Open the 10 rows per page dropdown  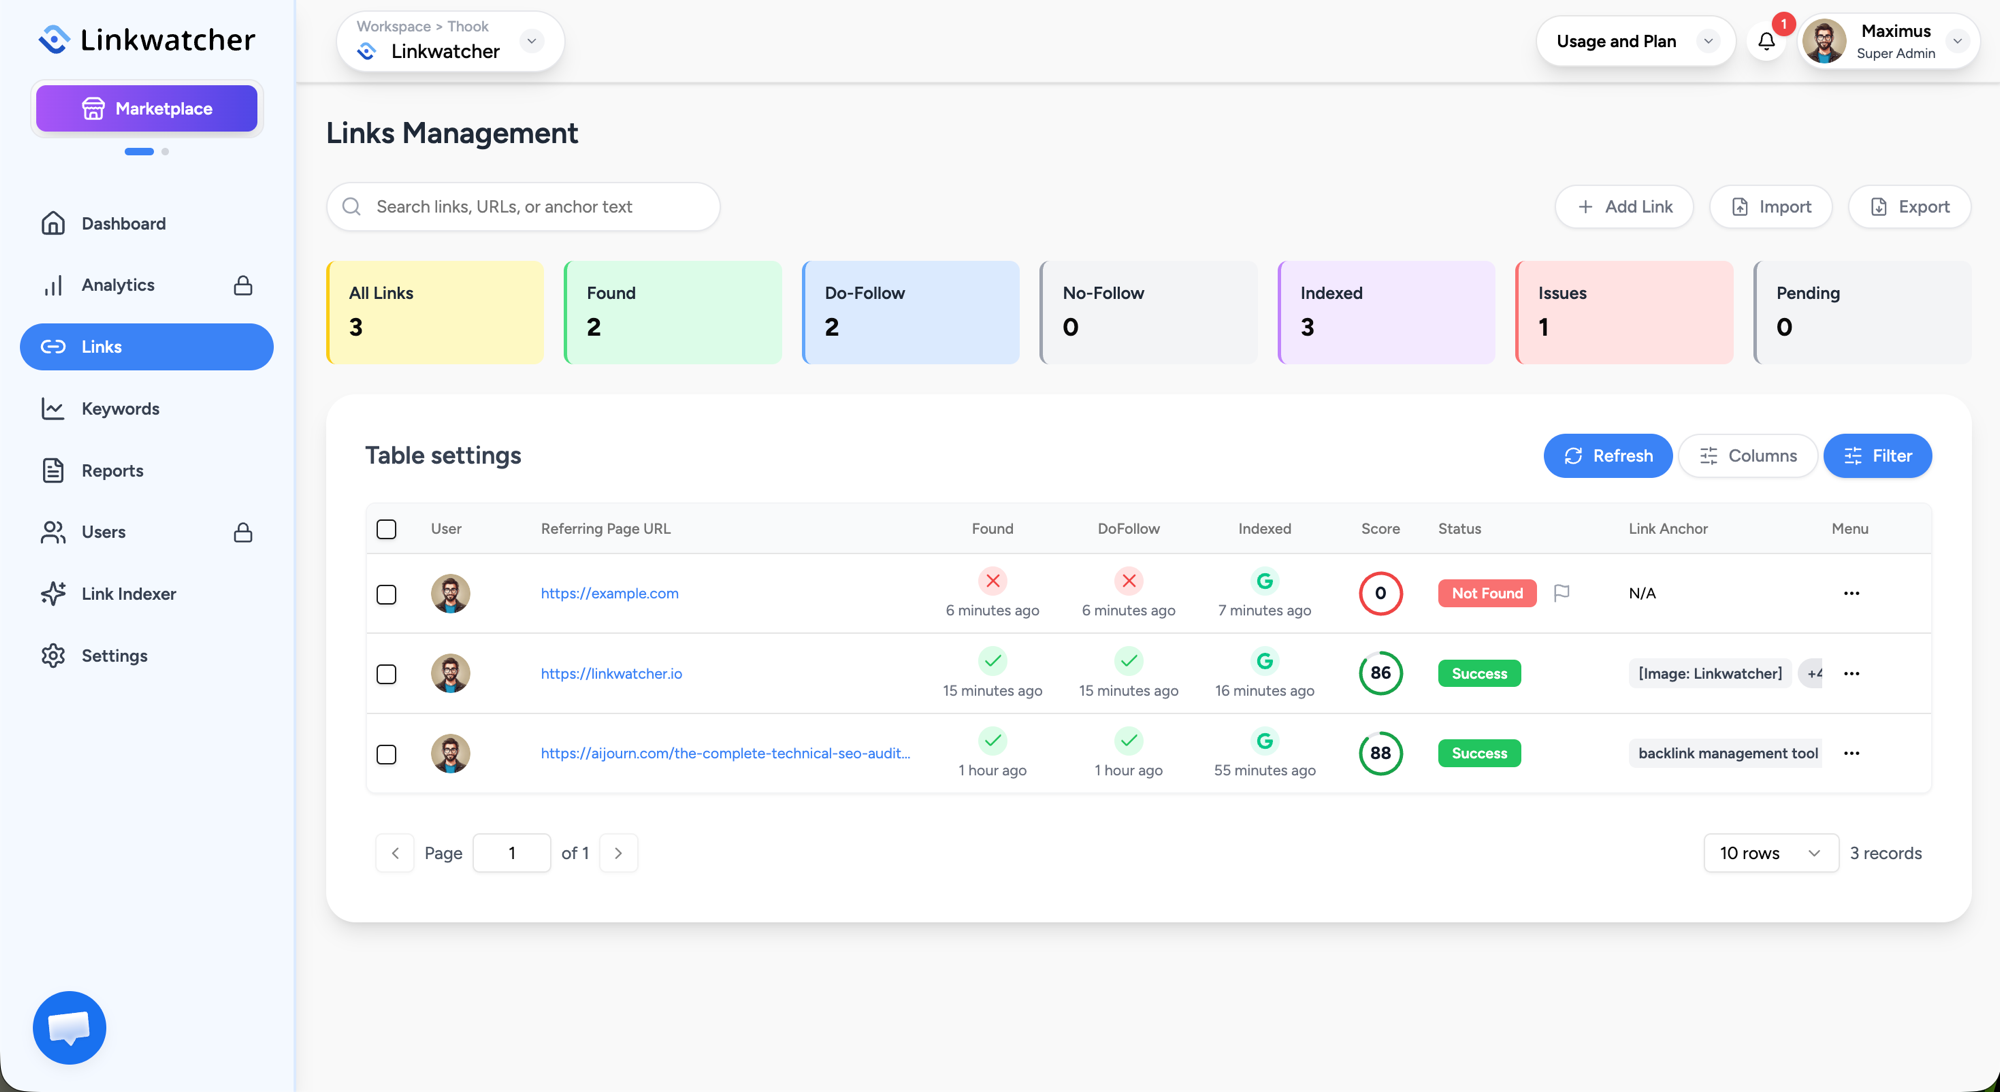[1771, 853]
